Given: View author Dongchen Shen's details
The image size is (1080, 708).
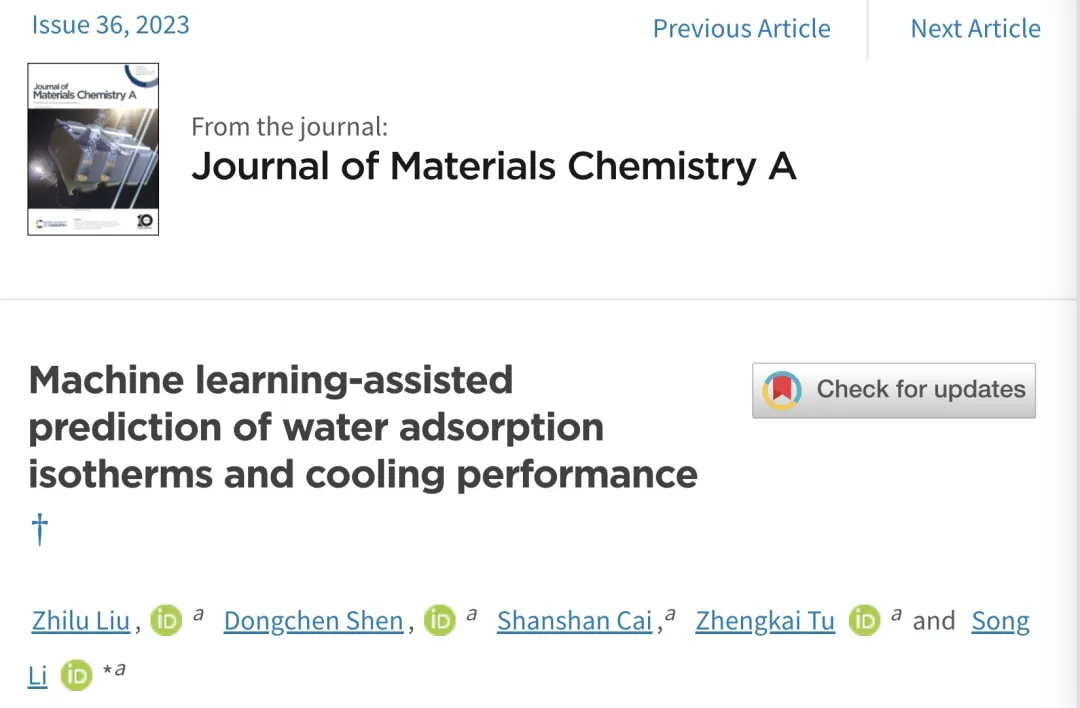Looking at the screenshot, I should point(313,621).
